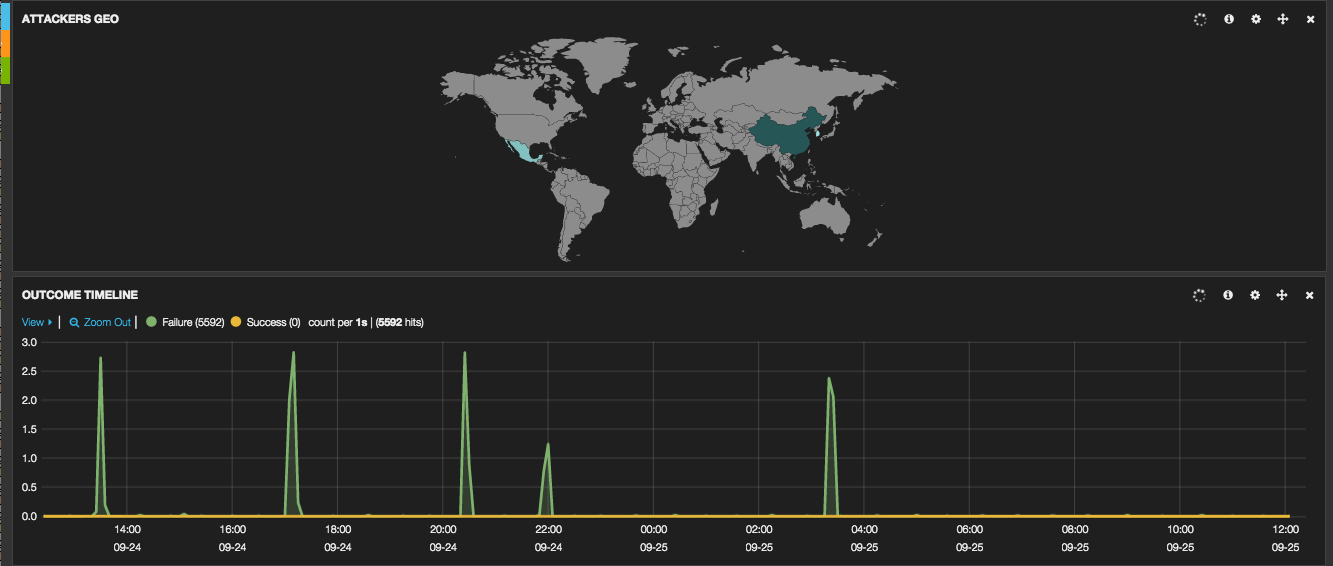Click the Zoom Out link
This screenshot has height=566, width=1333.
[x=100, y=322]
